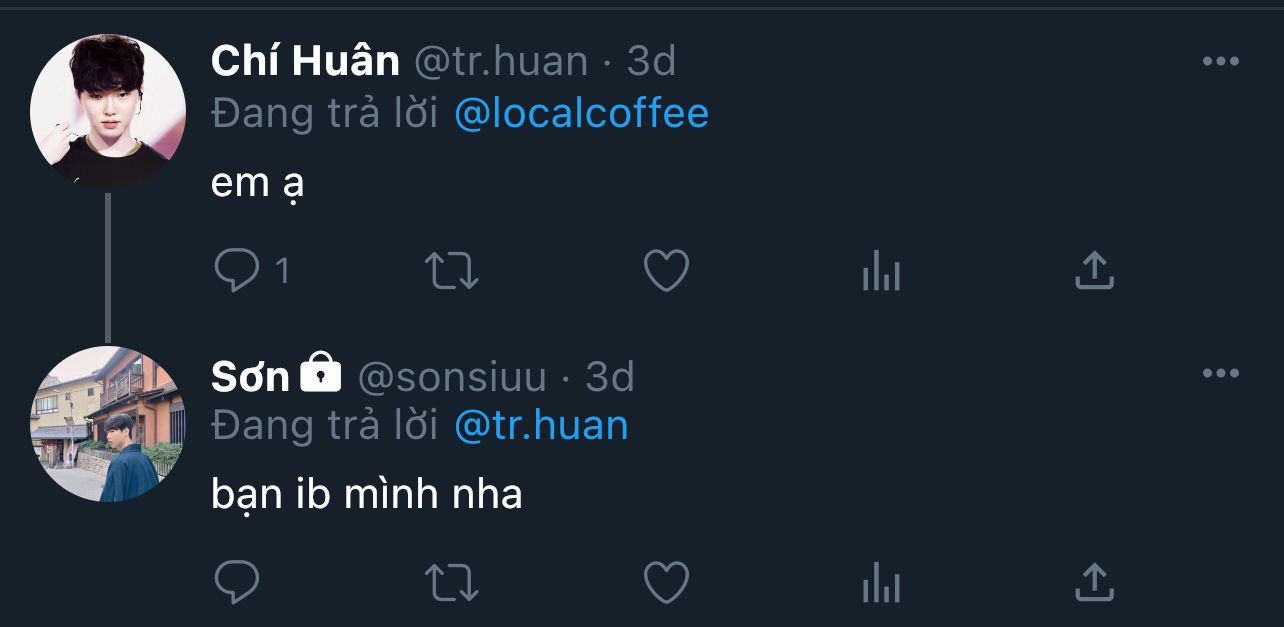Screen dimensions: 1284x627
Task: Reply to Sơn's tweet
Action: (x=237, y=581)
